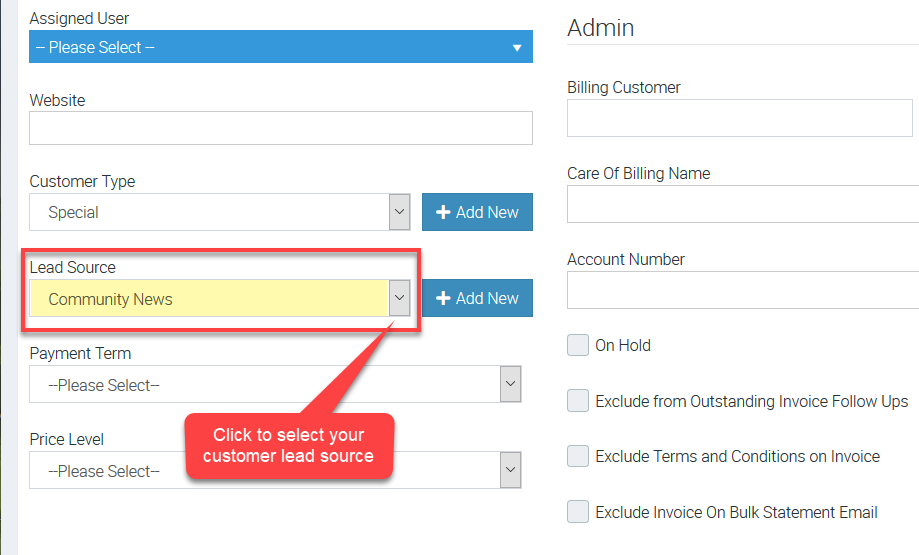This screenshot has width=919, height=555.
Task: Check Exclude Terms and Conditions on Invoice
Action: pyautogui.click(x=578, y=456)
